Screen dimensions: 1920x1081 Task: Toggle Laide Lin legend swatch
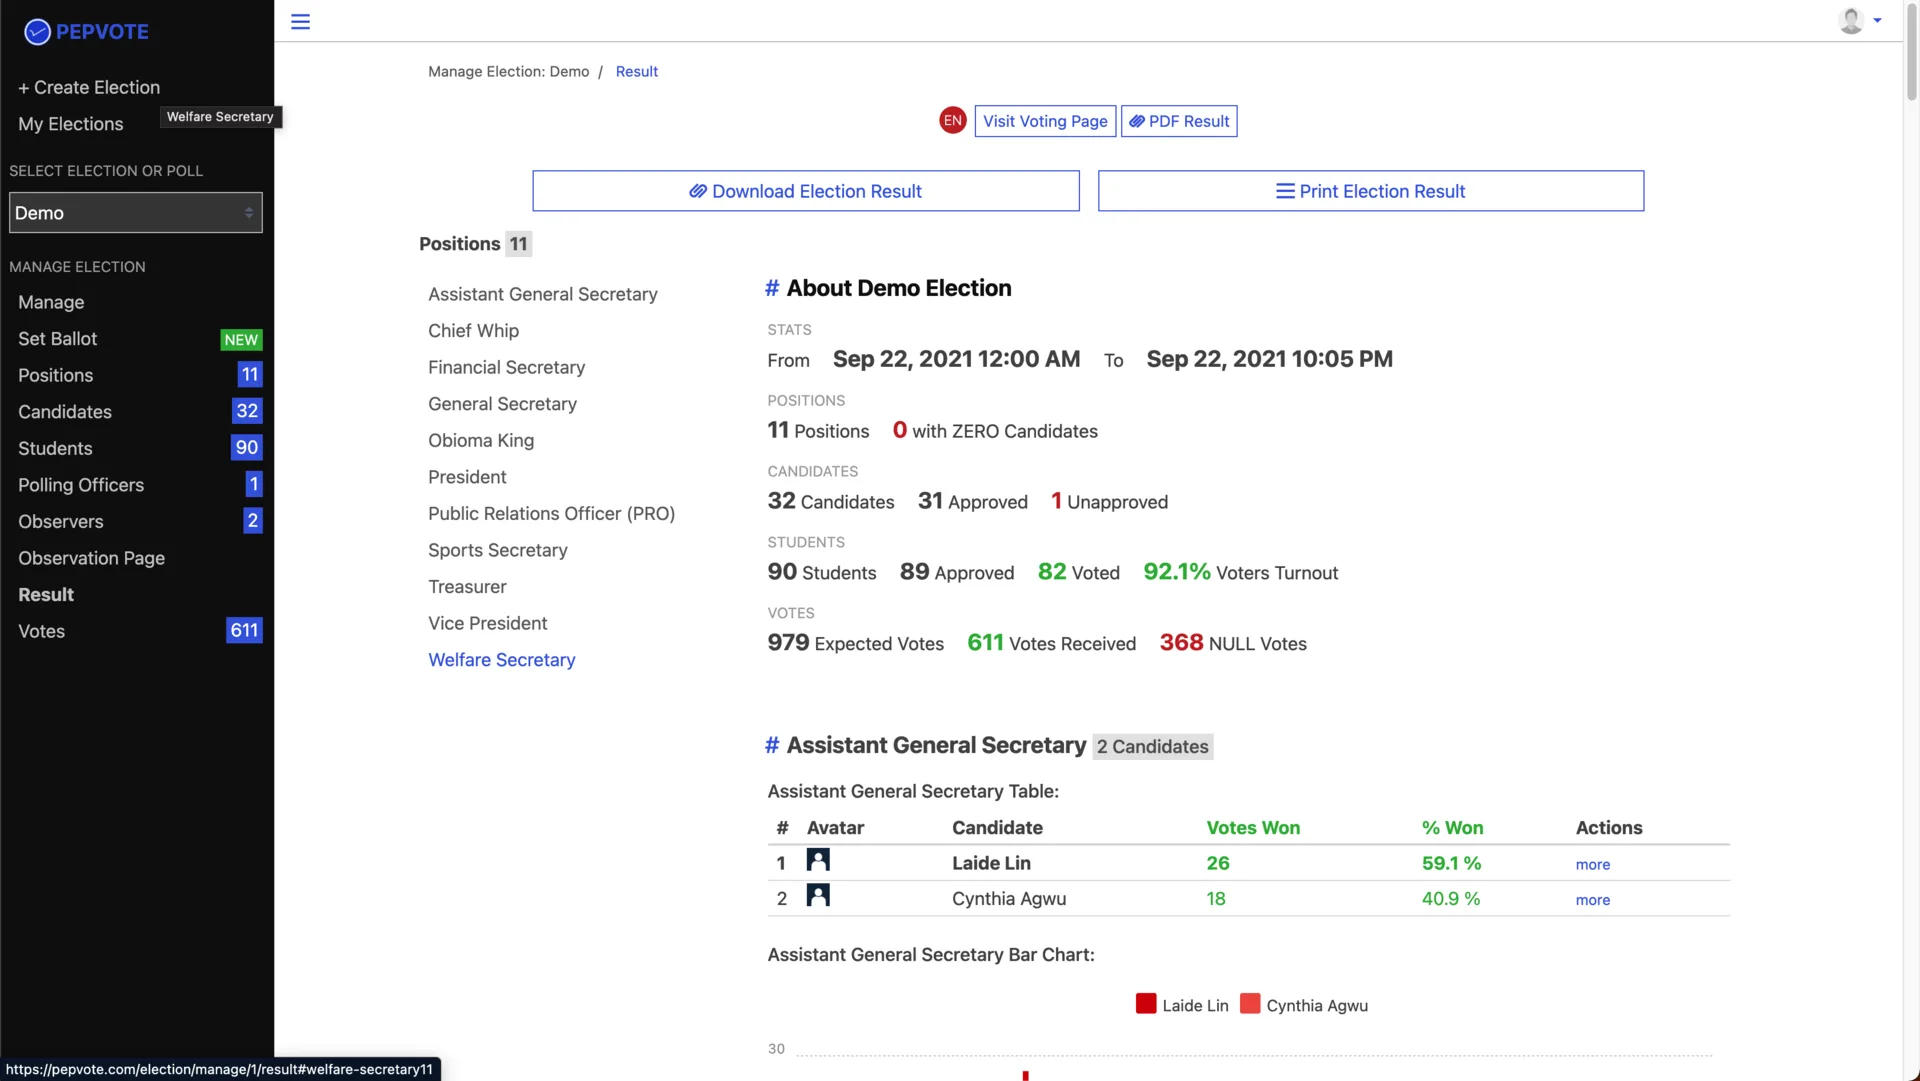pos(1146,1004)
